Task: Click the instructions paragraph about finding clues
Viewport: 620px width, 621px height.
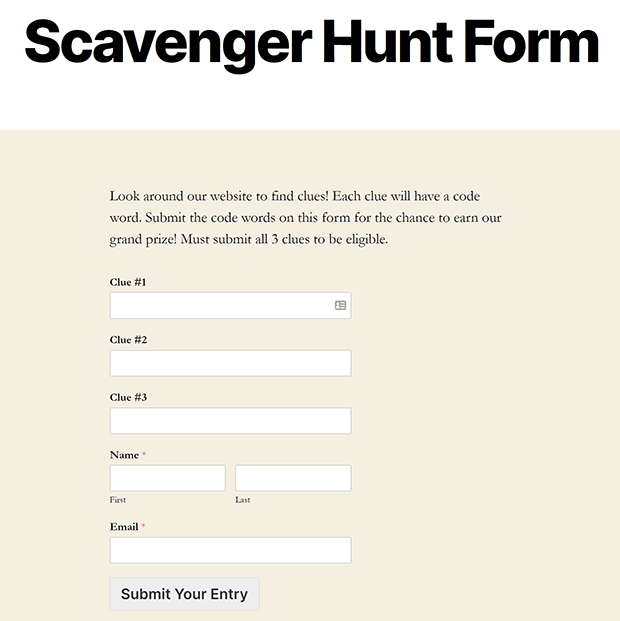Action: pos(305,218)
